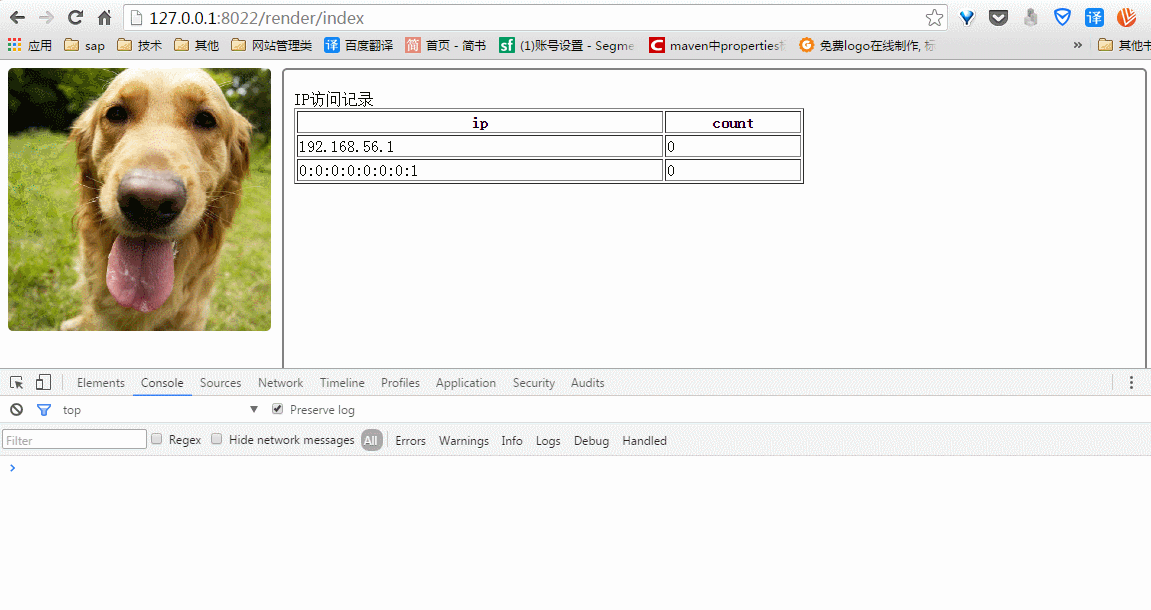Open the orange extension icon

coord(1127,18)
